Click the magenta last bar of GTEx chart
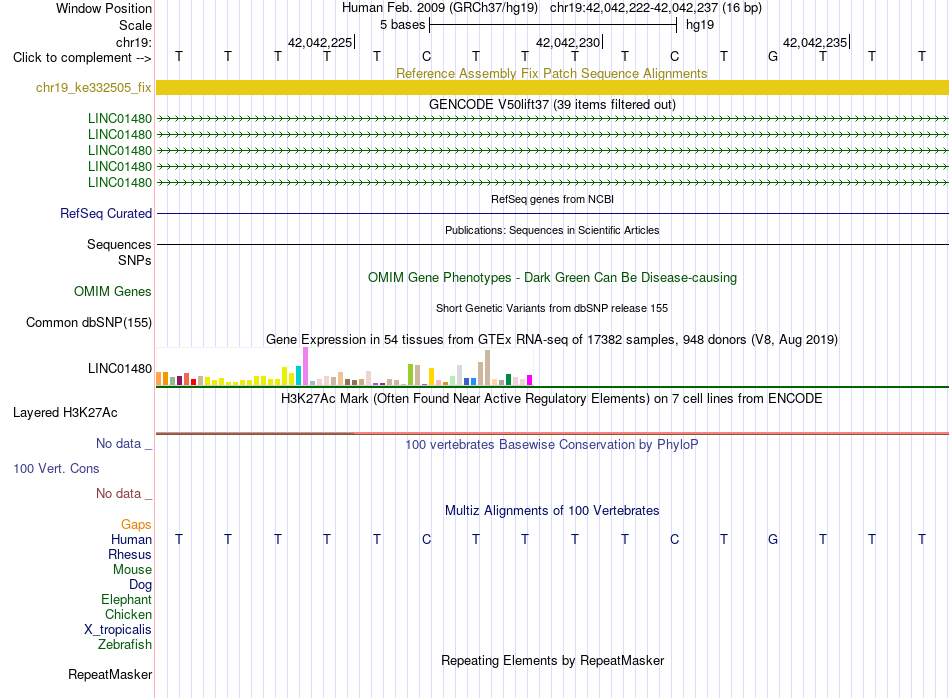Image resolution: width=950 pixels, height=698 pixels. point(530,381)
